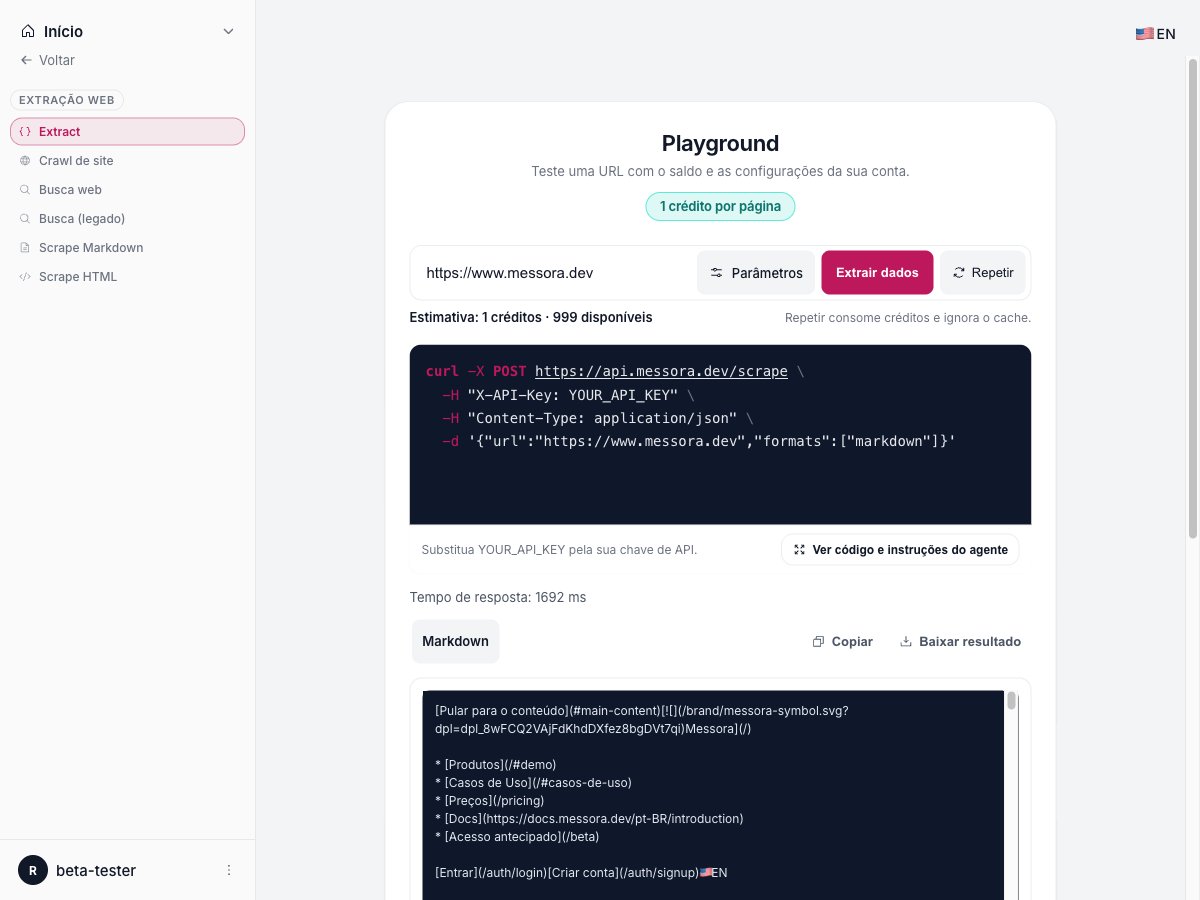This screenshot has height=900, width=1200.
Task: Open Crawl de site
Action: (x=127, y=160)
